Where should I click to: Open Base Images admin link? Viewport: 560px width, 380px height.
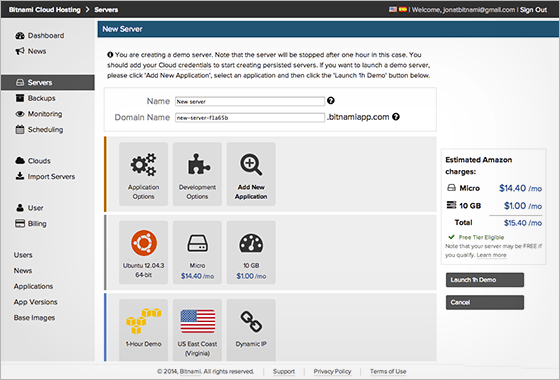(35, 318)
